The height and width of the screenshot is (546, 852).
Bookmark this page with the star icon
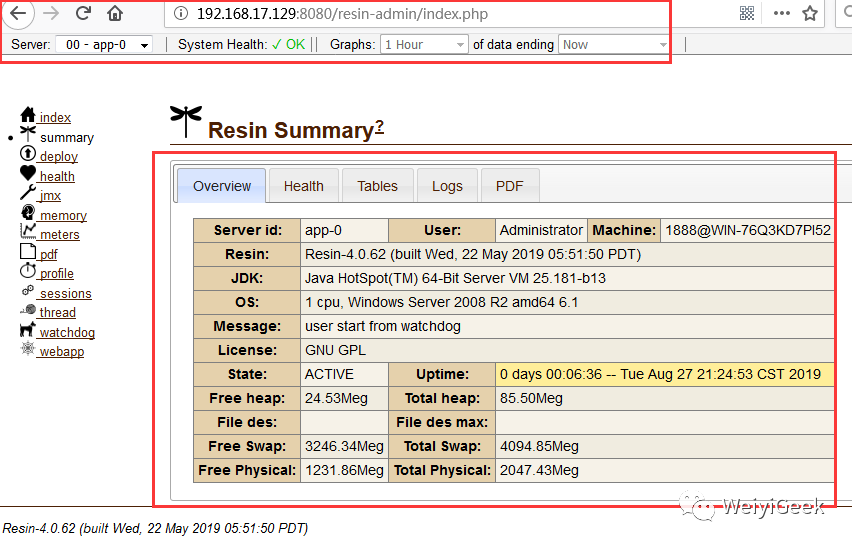click(x=810, y=14)
